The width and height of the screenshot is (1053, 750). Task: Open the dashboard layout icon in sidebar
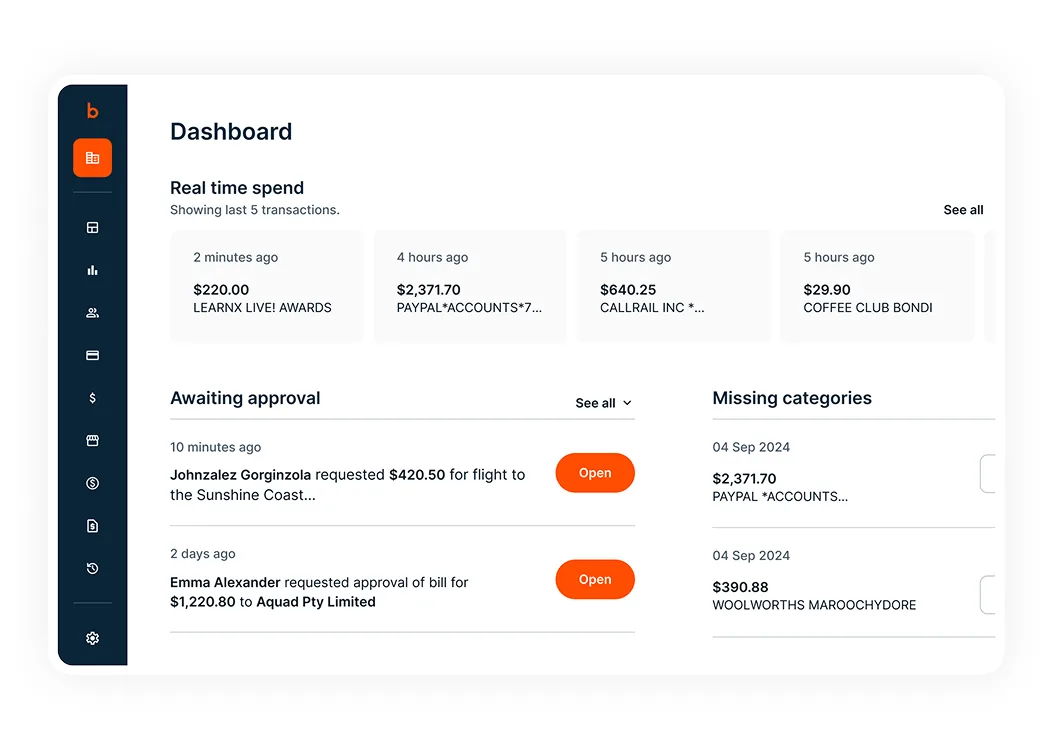coord(92,228)
